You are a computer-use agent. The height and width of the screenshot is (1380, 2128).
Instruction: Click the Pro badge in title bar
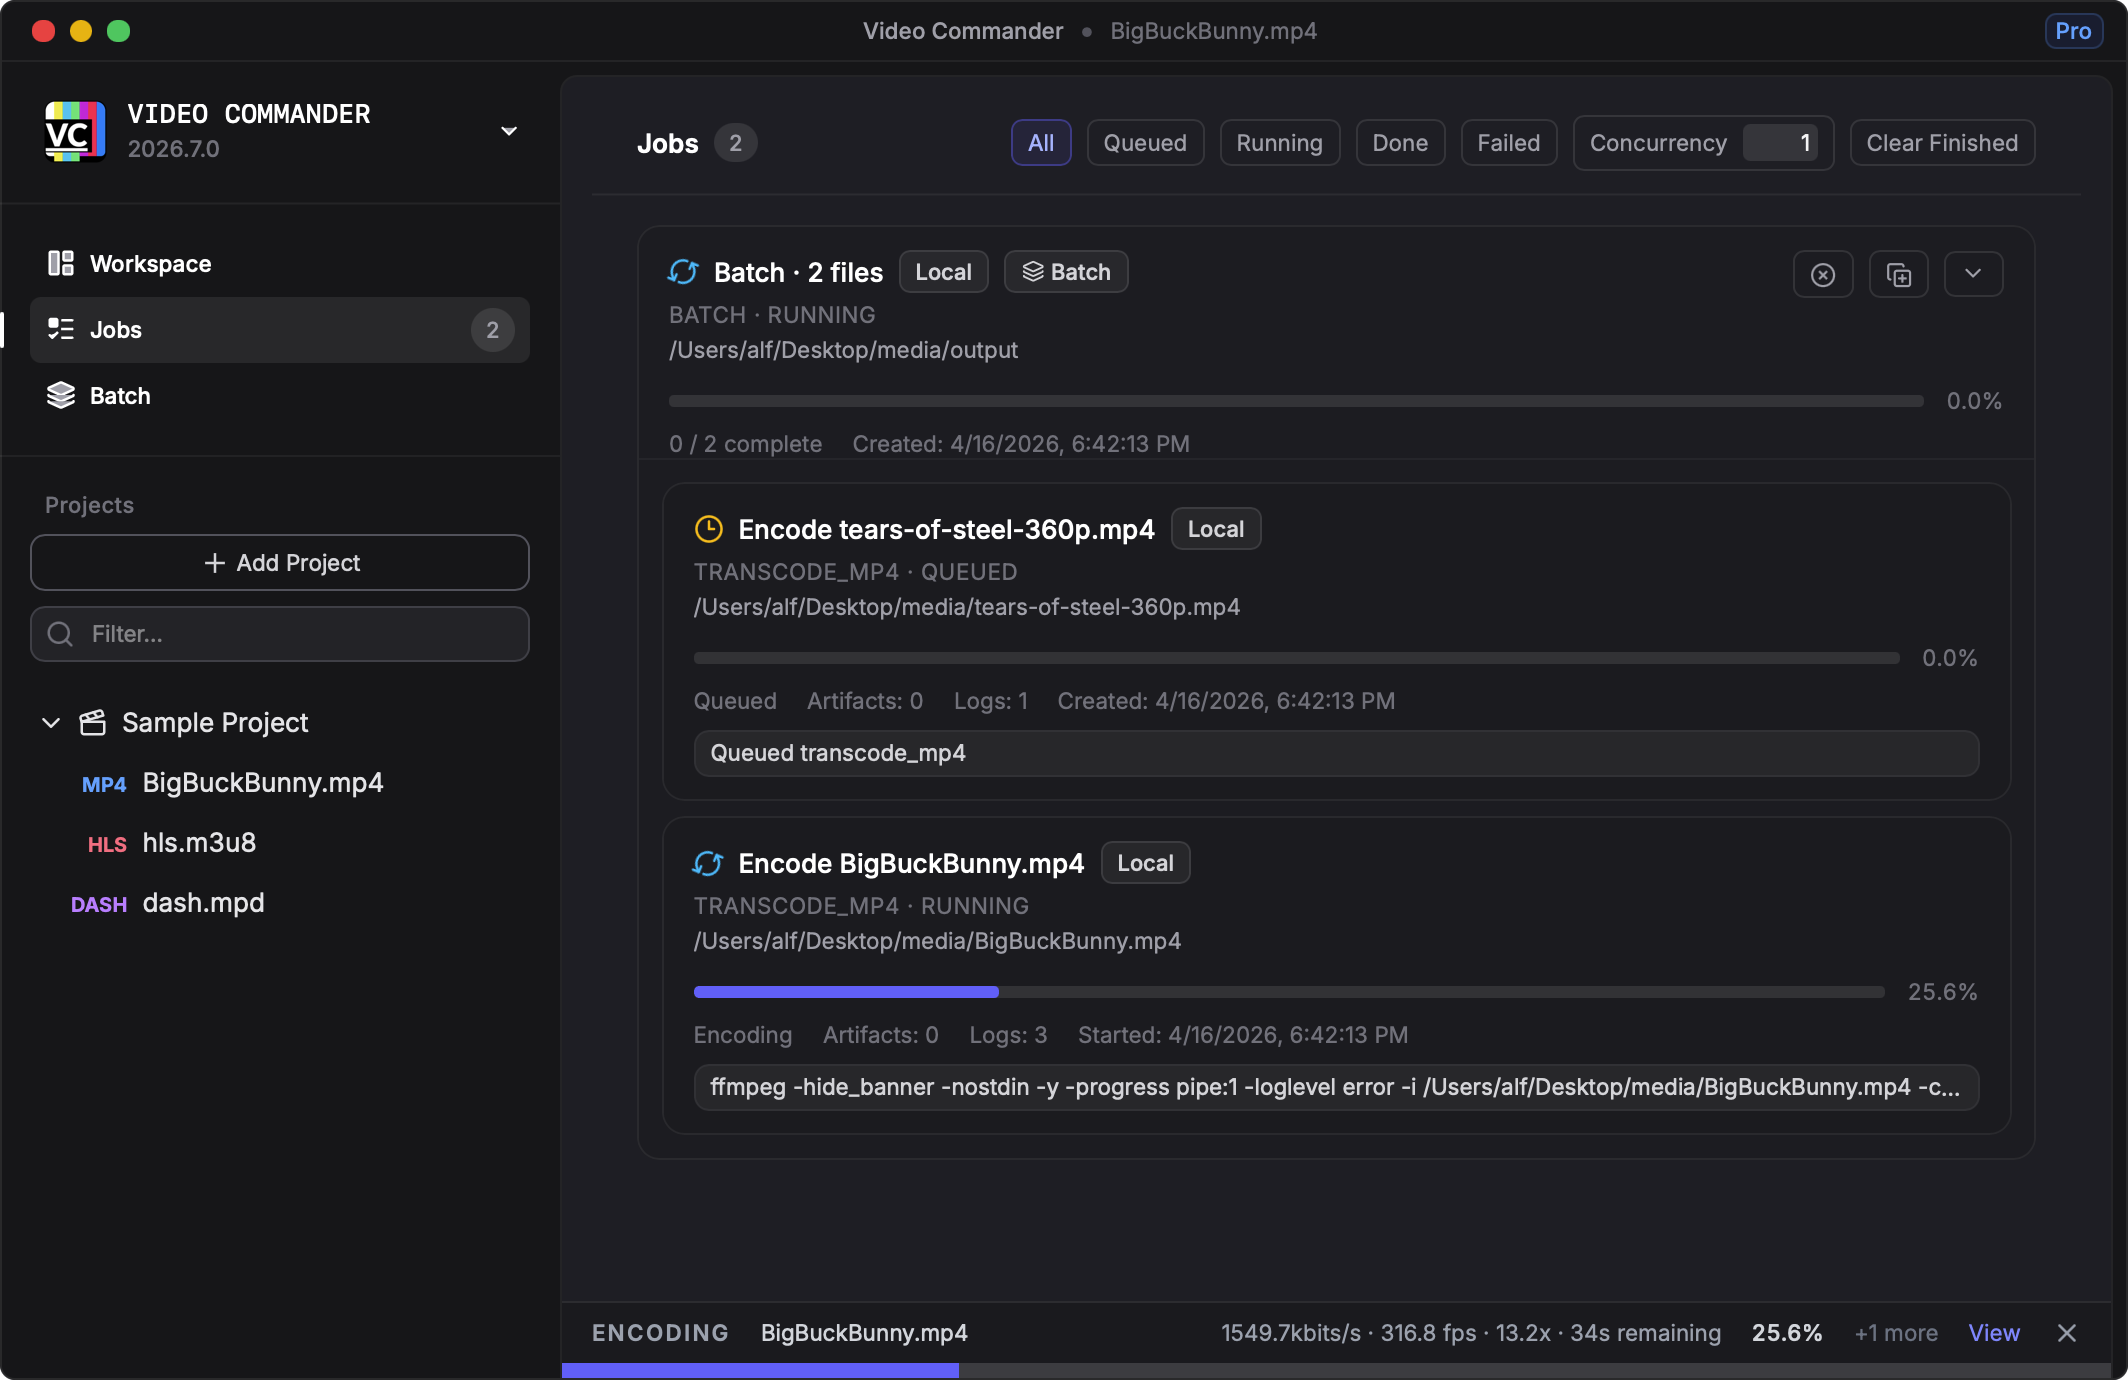tap(2072, 31)
